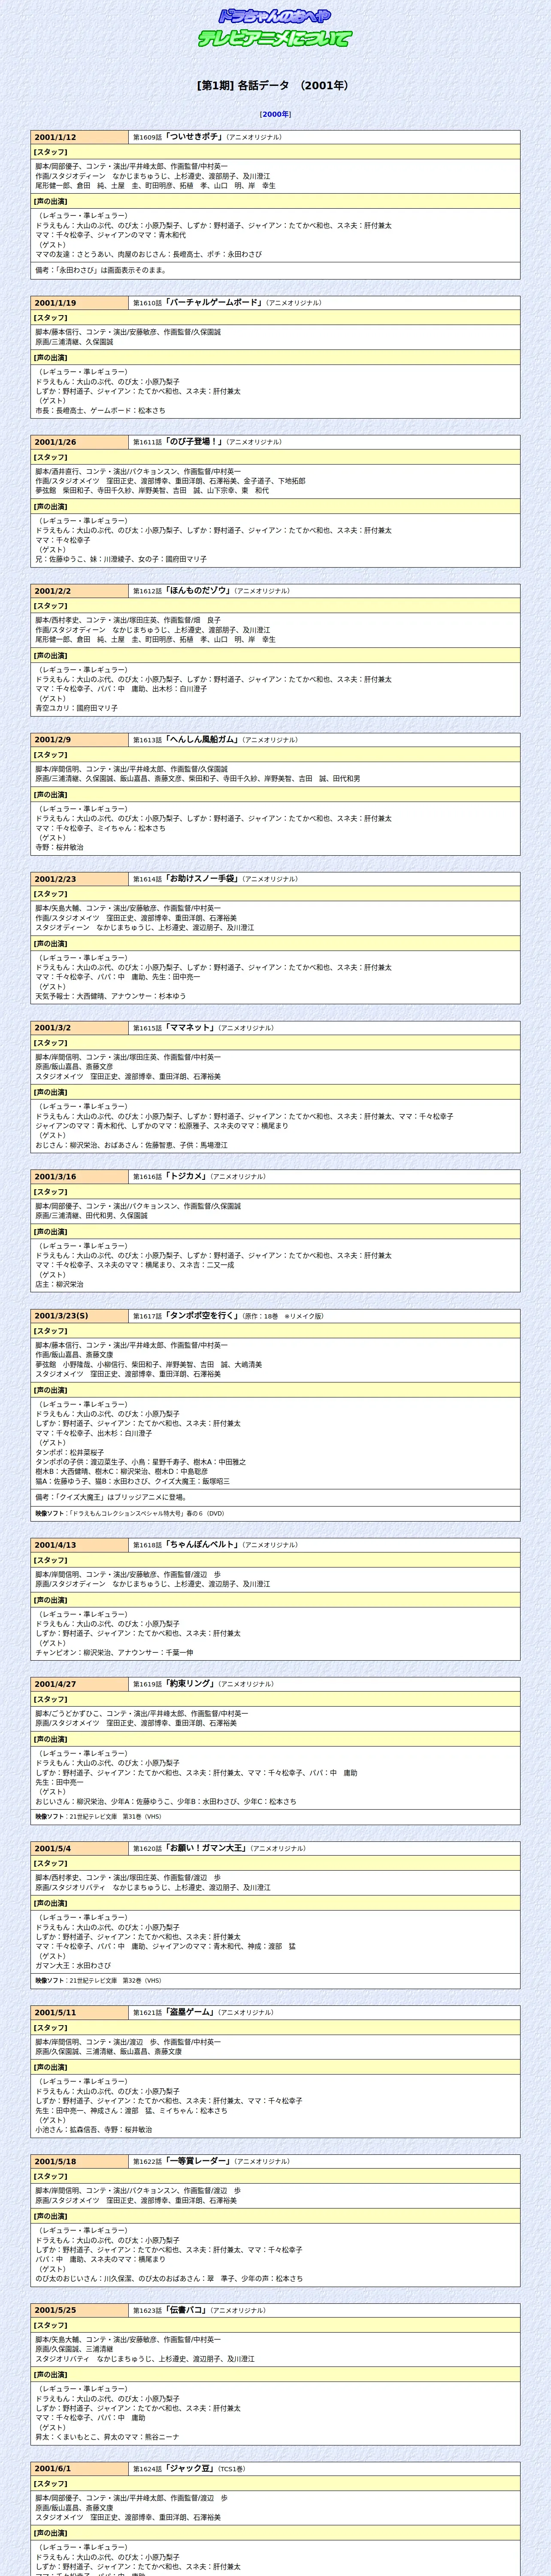Viewport: 551px width, 2576px height.
Task: Select the date 2001/3/23(S)
Action: pos(61,1316)
